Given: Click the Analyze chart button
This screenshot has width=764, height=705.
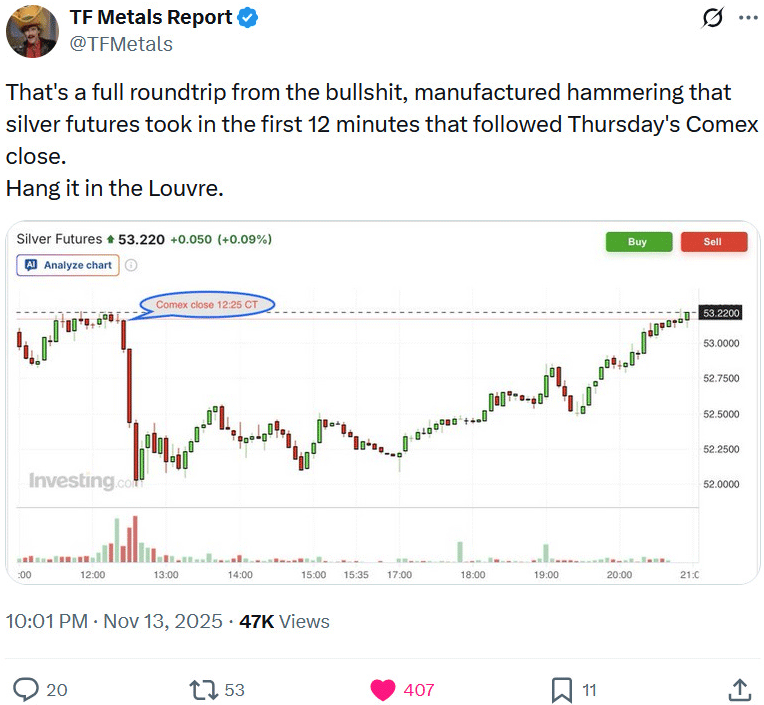Looking at the screenshot, I should pyautogui.click(x=68, y=265).
